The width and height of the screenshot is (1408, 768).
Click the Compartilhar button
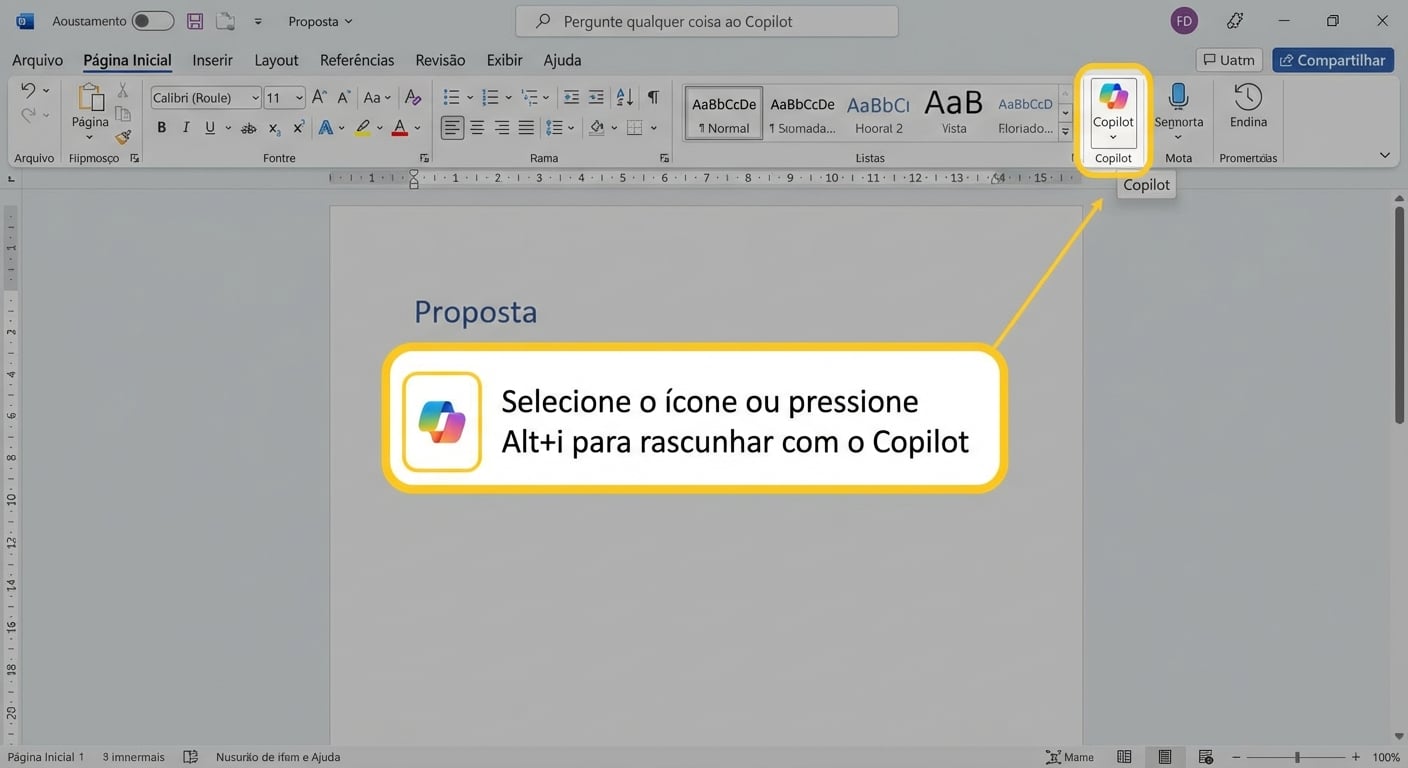coord(1332,59)
